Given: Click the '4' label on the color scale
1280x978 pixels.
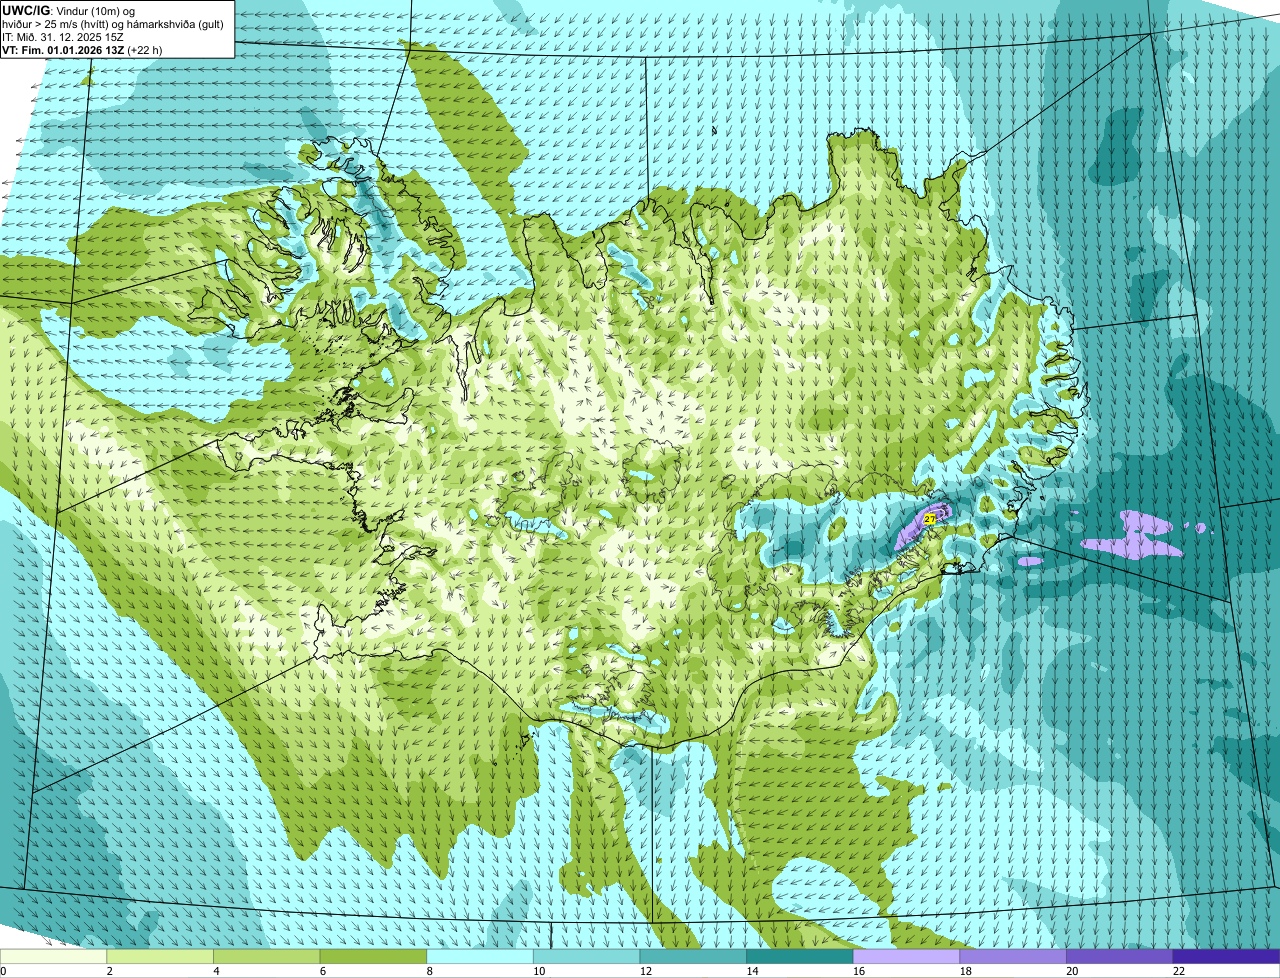Looking at the screenshot, I should pos(216,971).
